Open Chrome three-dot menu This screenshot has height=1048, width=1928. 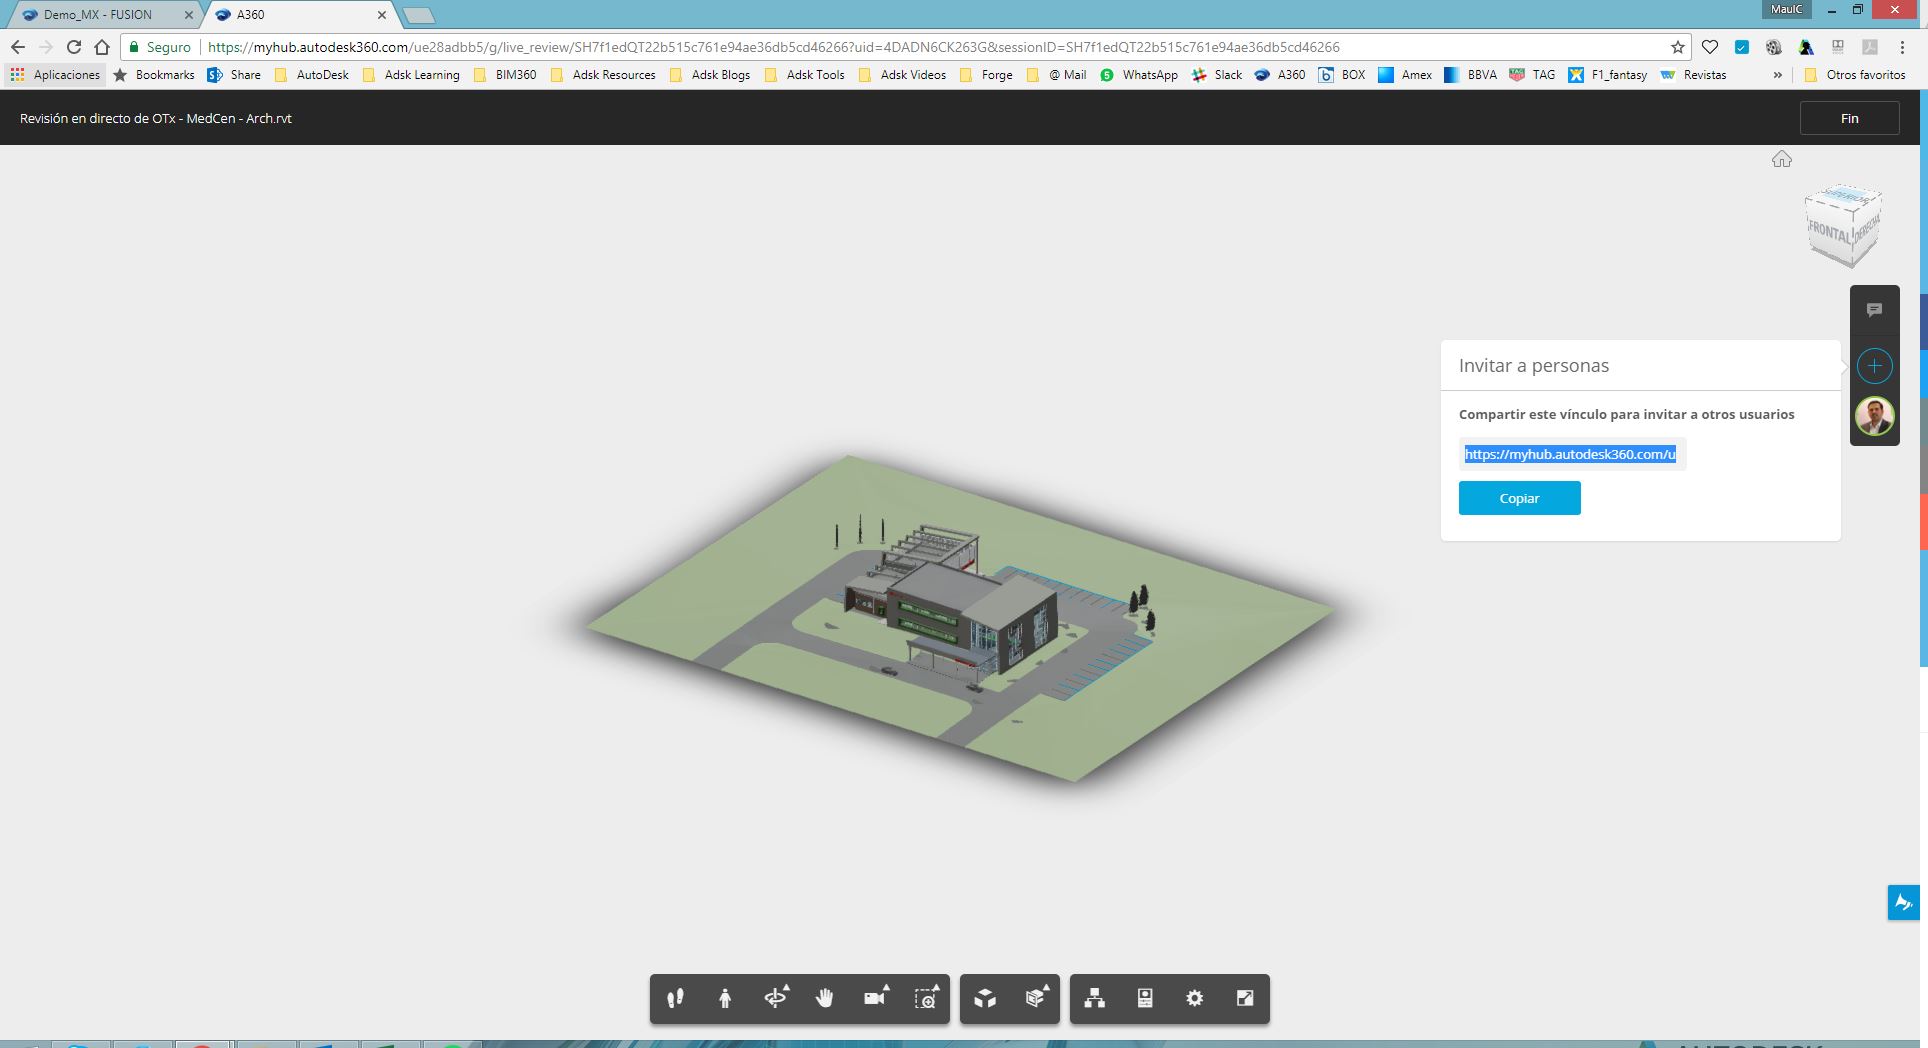click(1902, 47)
